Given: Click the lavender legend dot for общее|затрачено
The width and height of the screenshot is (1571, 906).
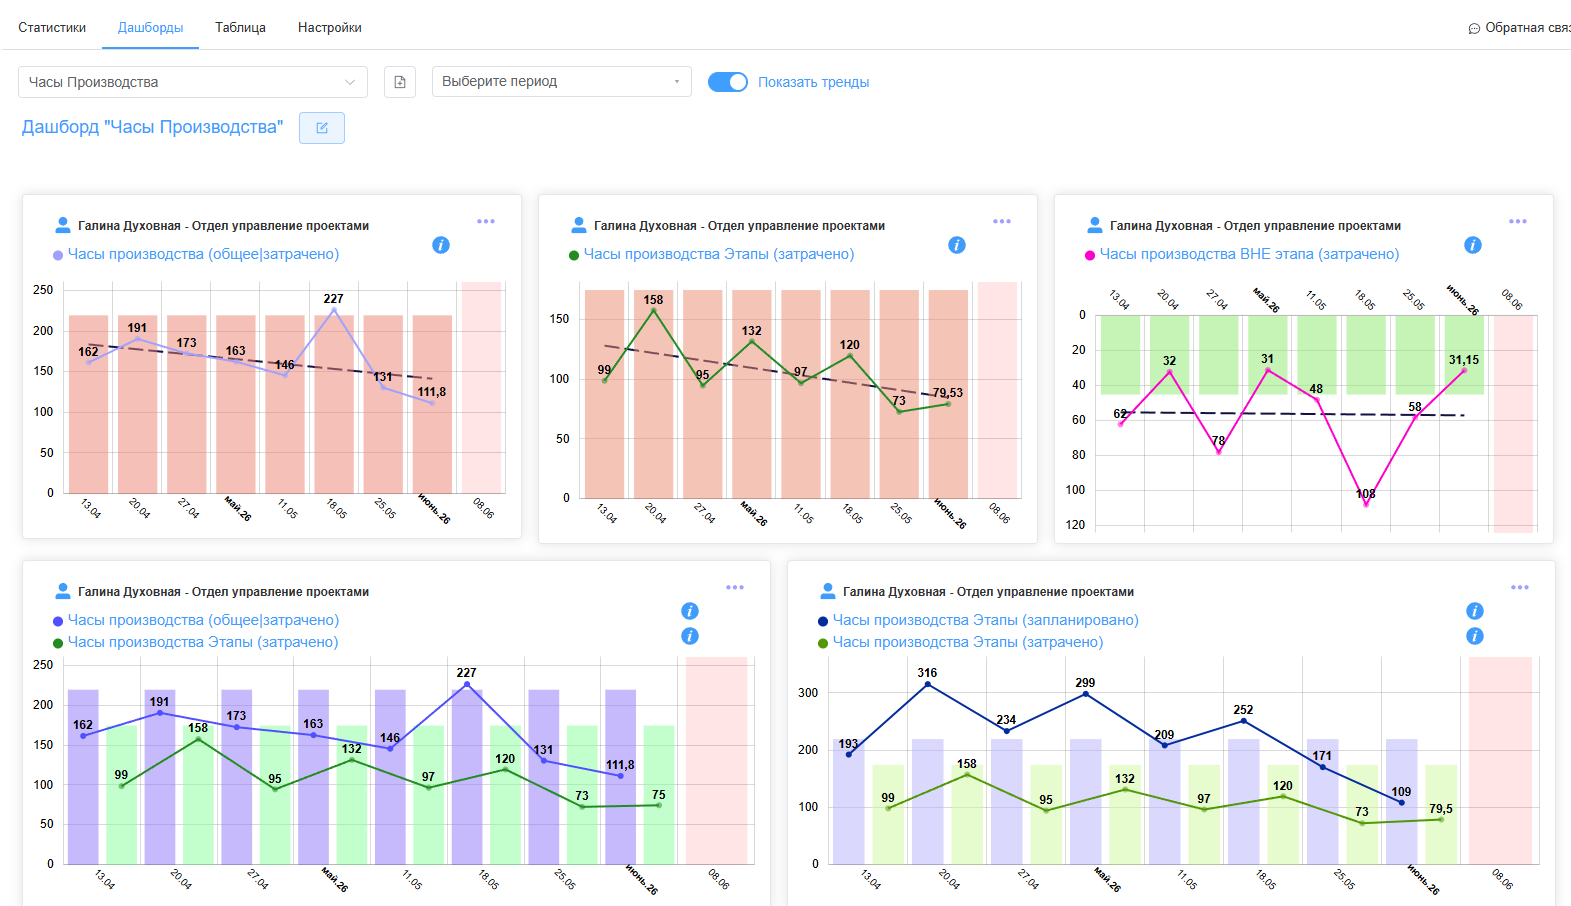Looking at the screenshot, I should click(58, 255).
